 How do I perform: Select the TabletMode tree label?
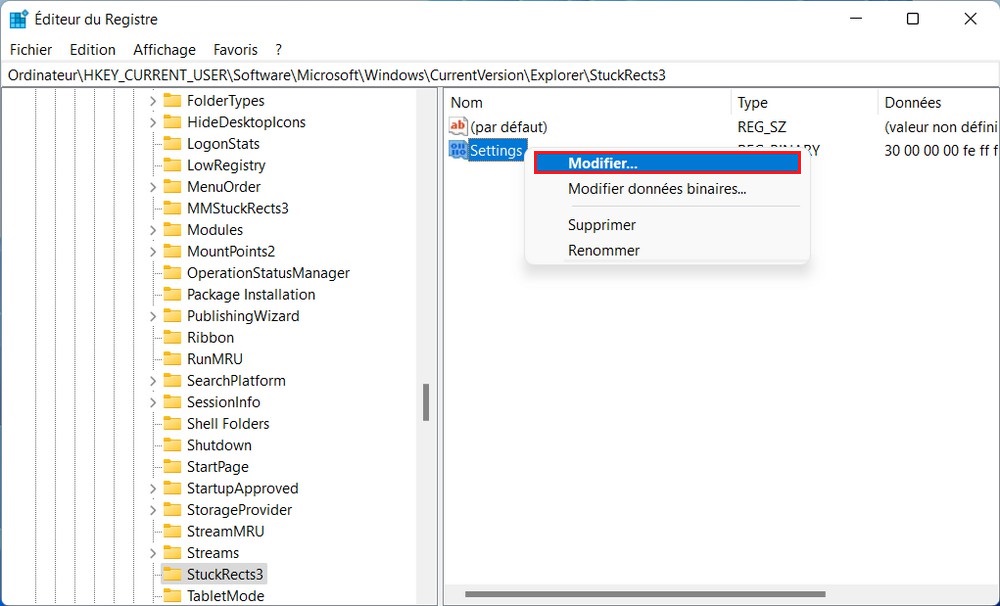click(x=225, y=596)
